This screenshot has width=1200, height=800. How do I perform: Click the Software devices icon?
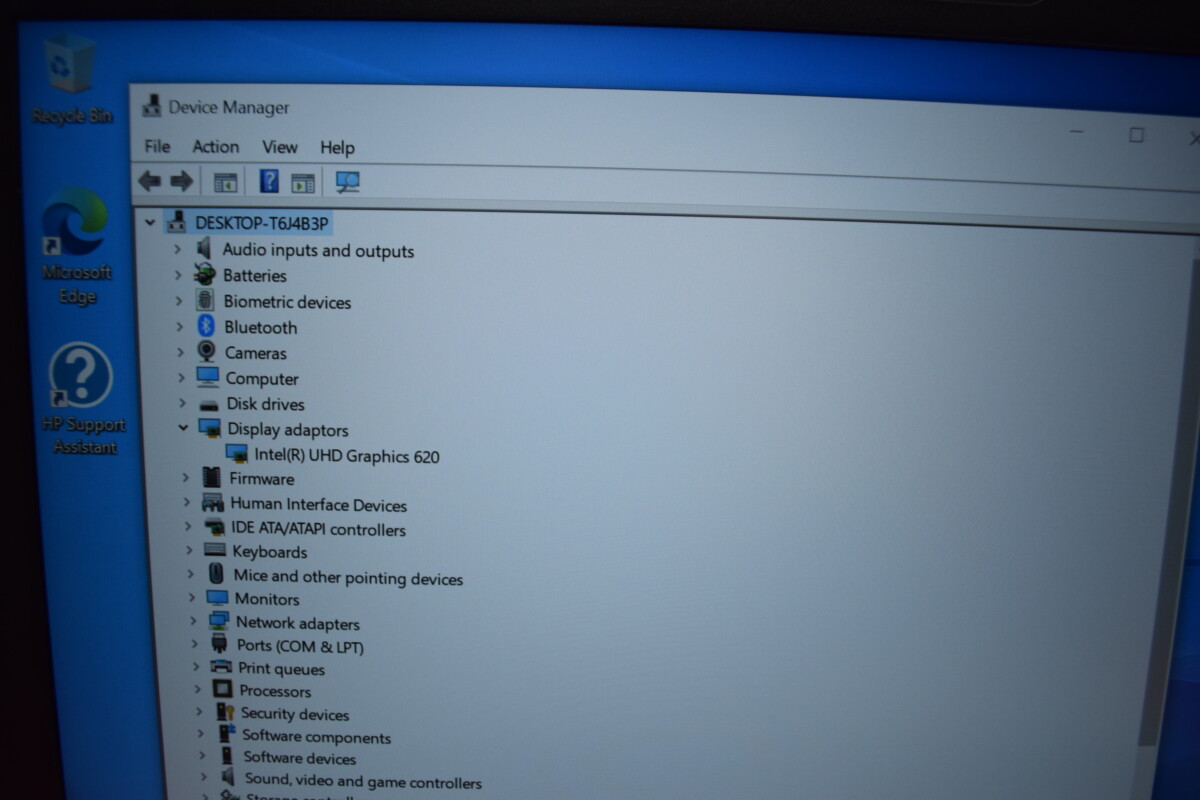[227, 757]
